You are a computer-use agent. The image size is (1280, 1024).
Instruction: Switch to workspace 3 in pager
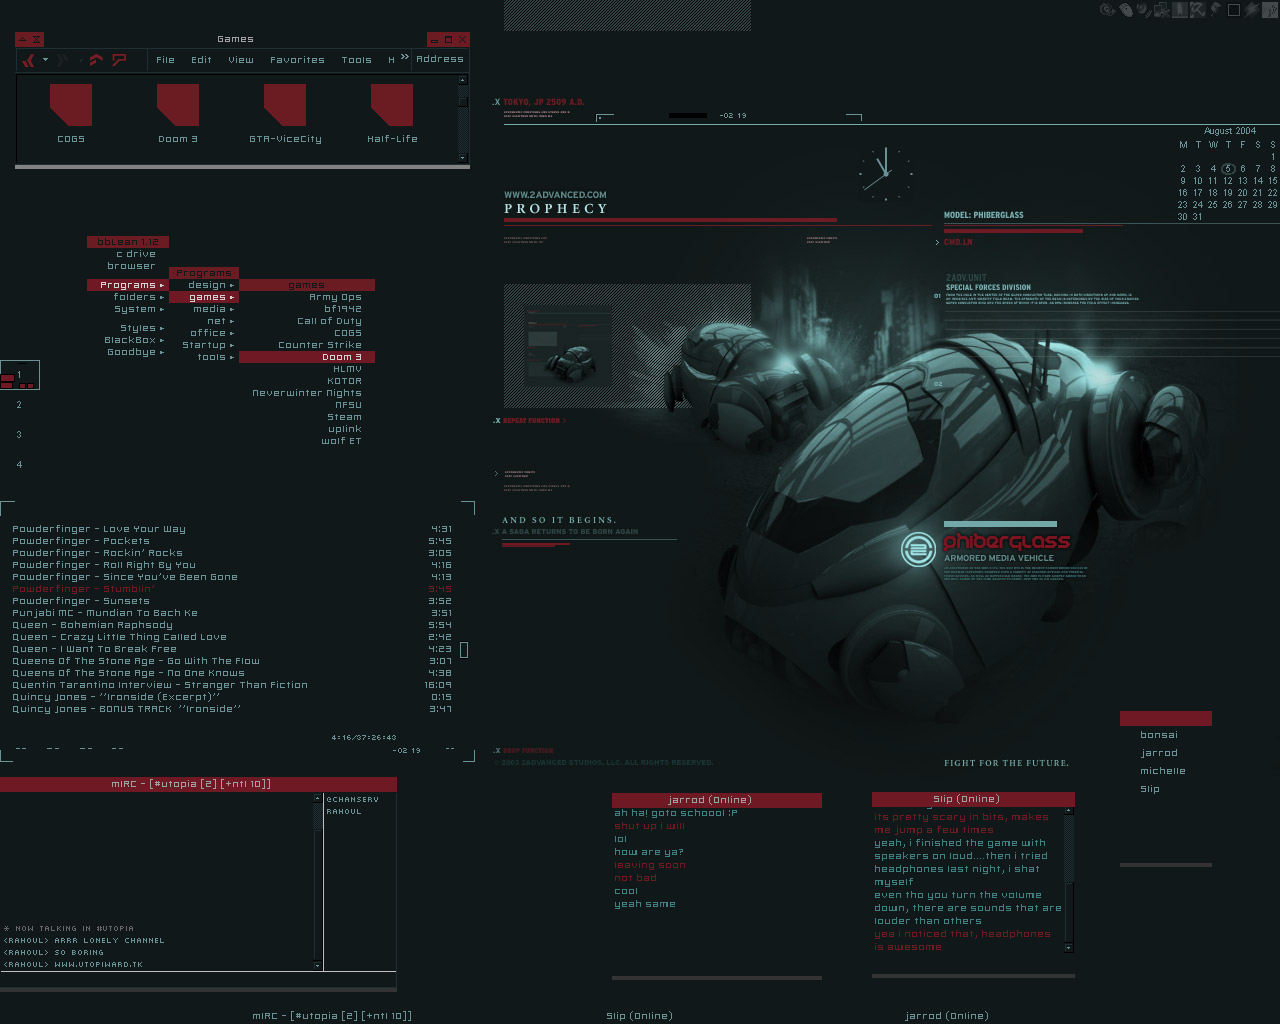tap(19, 435)
